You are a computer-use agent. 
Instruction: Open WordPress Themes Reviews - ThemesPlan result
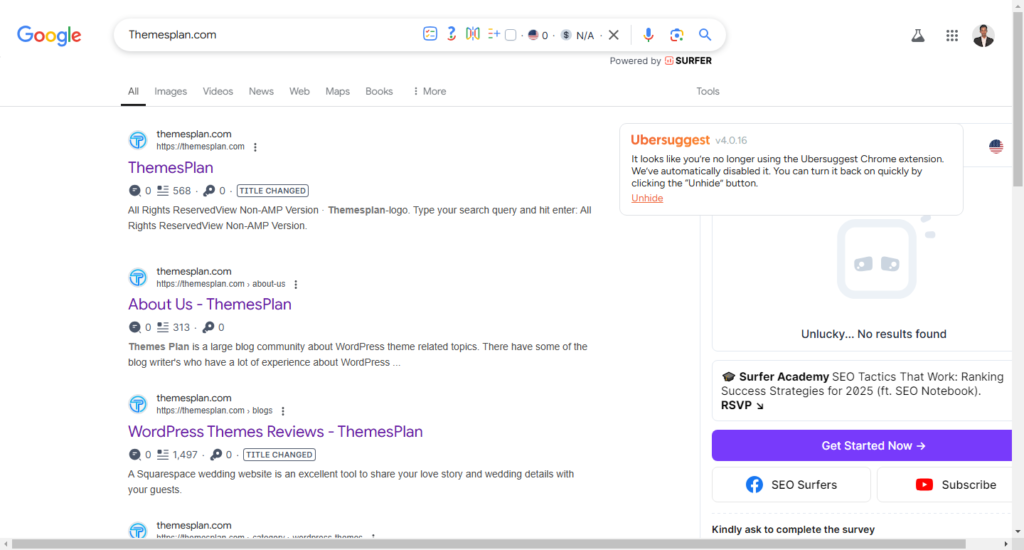tap(275, 431)
